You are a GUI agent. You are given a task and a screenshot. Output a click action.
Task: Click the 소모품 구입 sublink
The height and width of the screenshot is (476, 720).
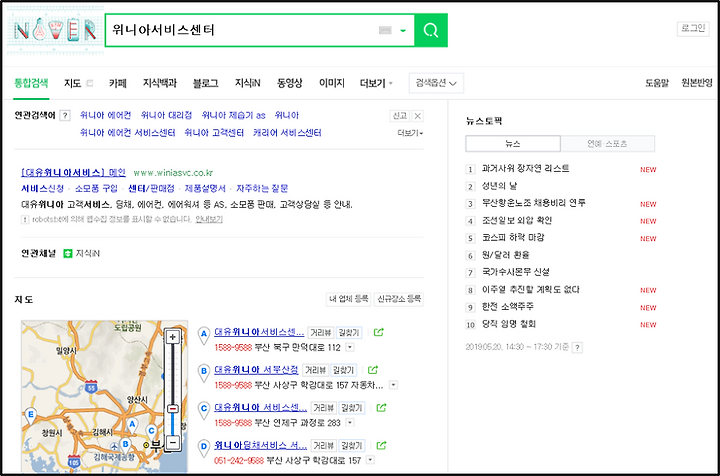click(96, 189)
